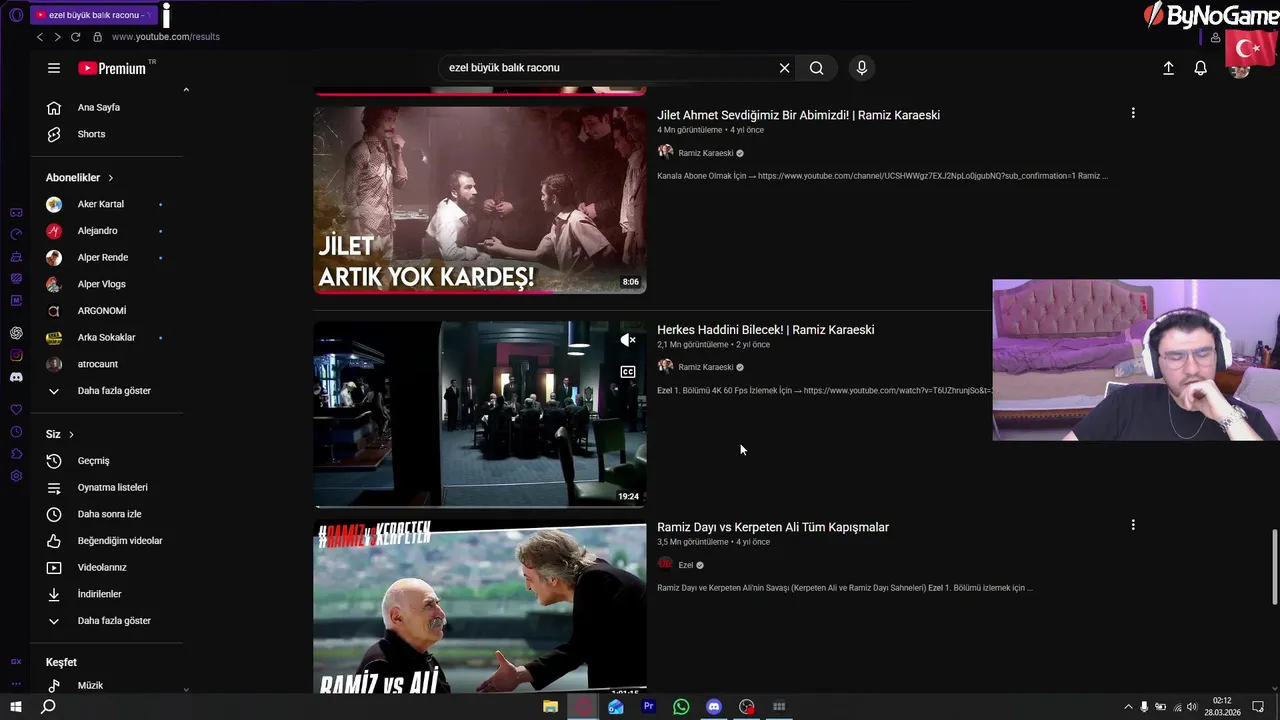Open the Opera GX main menu logo

(x=16, y=15)
